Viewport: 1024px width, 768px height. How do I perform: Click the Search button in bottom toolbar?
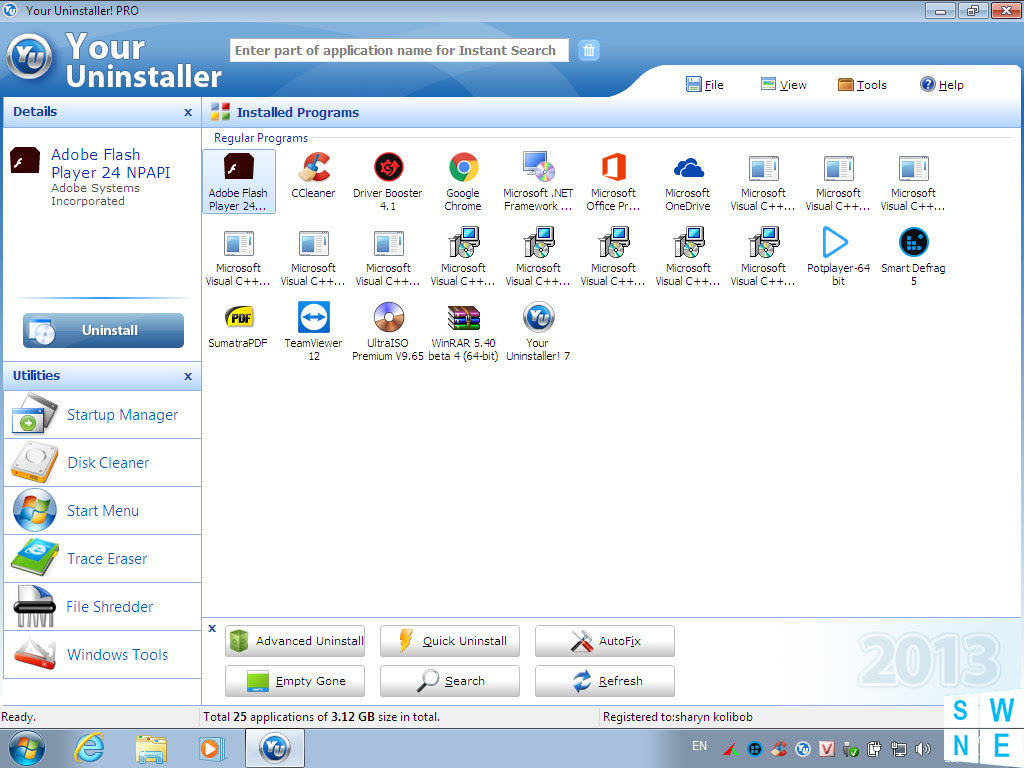[x=450, y=681]
